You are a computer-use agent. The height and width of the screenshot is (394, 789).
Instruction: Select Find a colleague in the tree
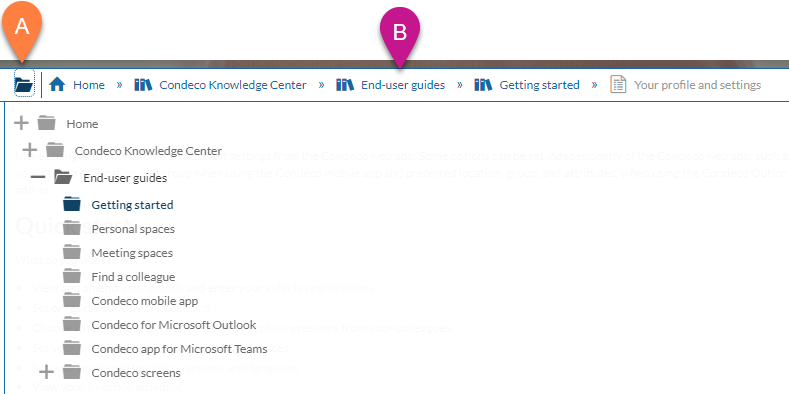[133, 277]
